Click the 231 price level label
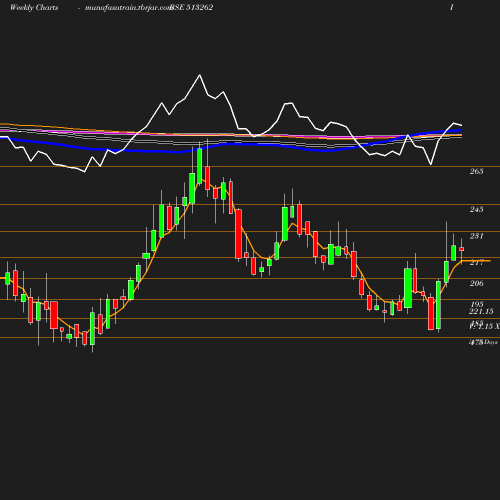Viewport: 500px width, 500px height. pos(476,236)
